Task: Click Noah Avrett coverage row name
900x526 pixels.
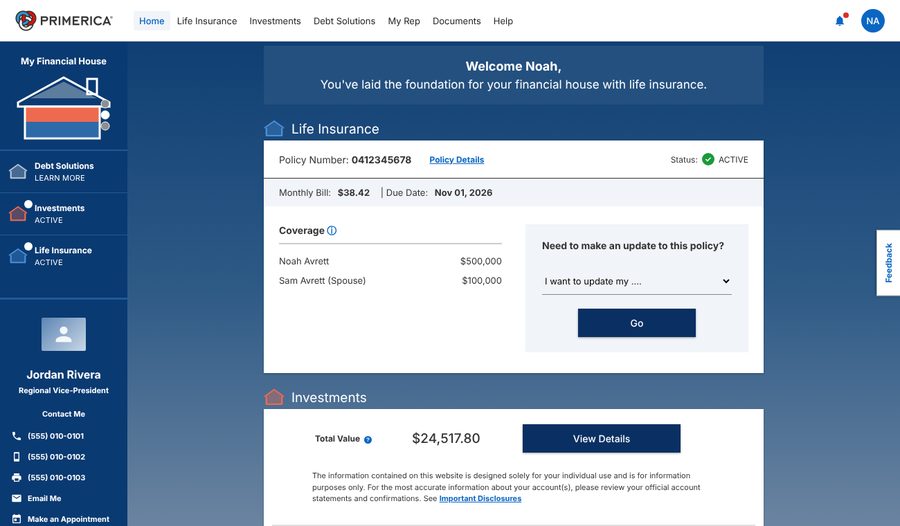Action: point(304,261)
